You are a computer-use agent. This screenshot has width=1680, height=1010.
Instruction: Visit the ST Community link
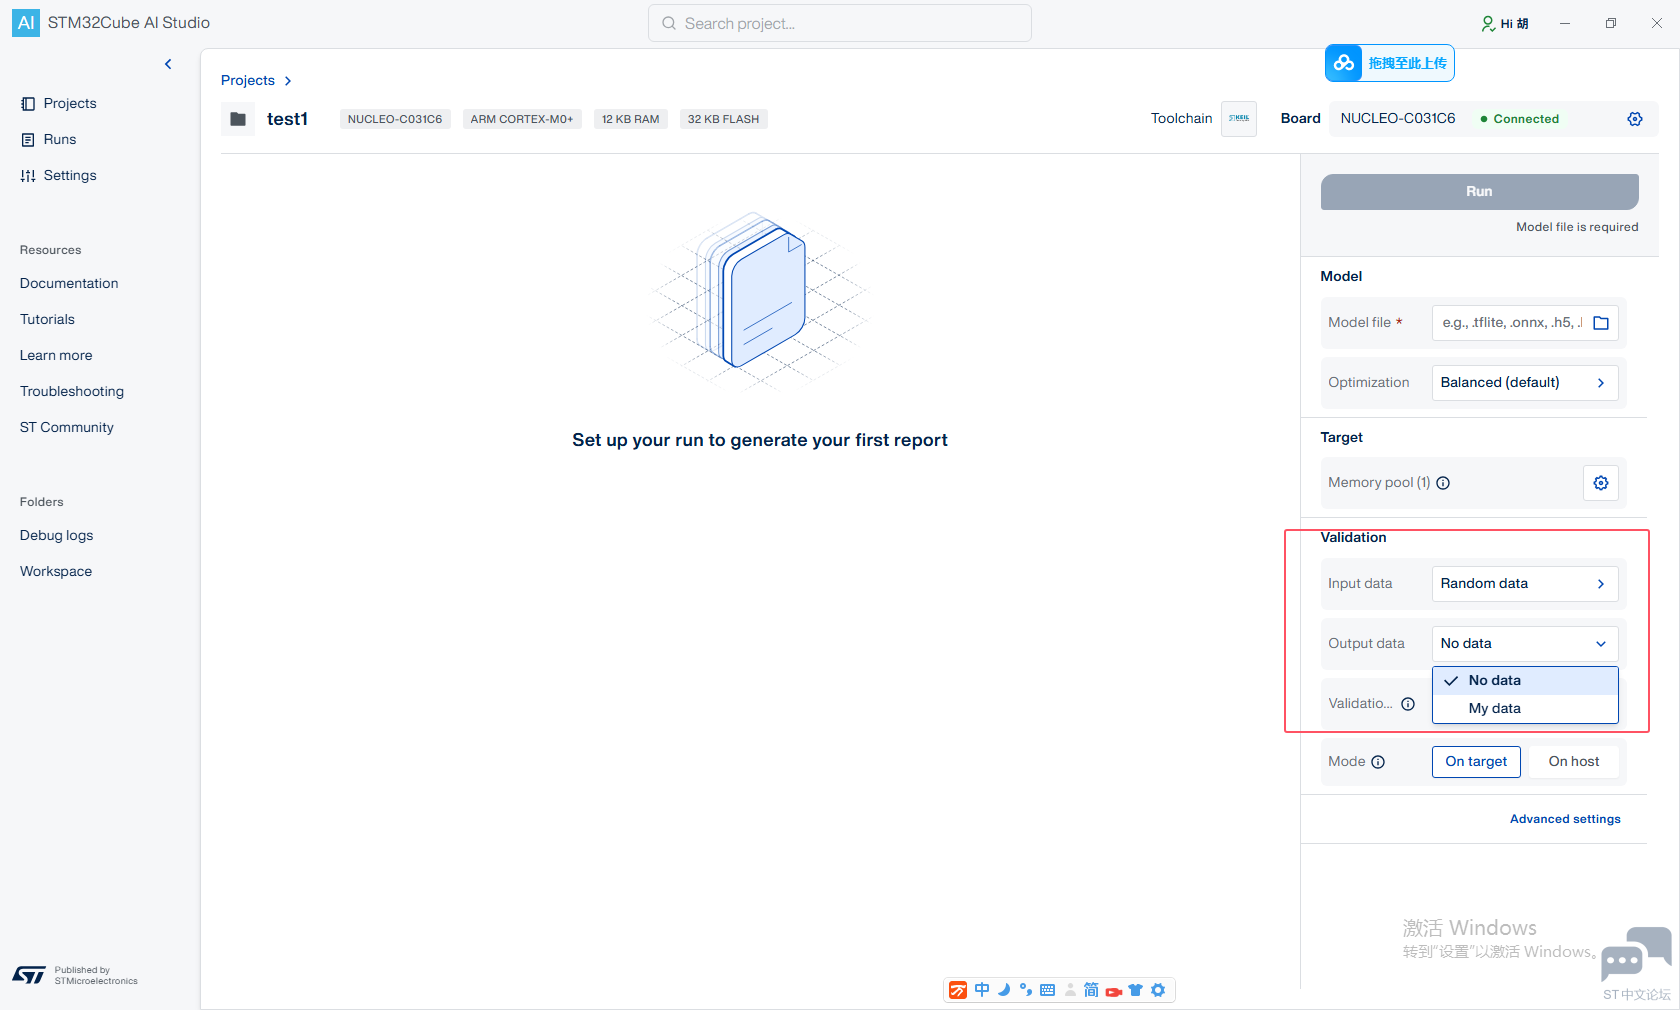point(67,427)
